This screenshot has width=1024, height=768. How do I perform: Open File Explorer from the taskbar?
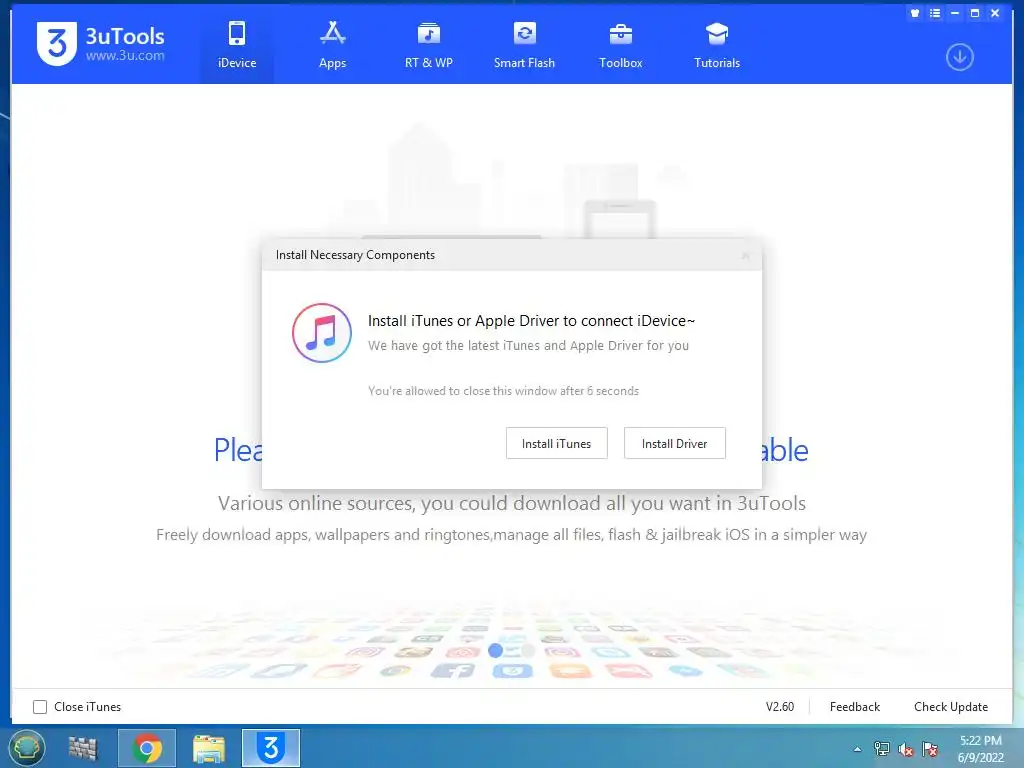pyautogui.click(x=208, y=748)
